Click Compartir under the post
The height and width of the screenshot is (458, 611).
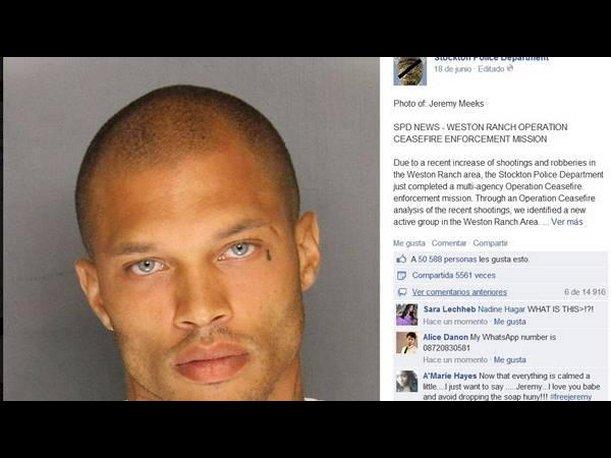(490, 243)
